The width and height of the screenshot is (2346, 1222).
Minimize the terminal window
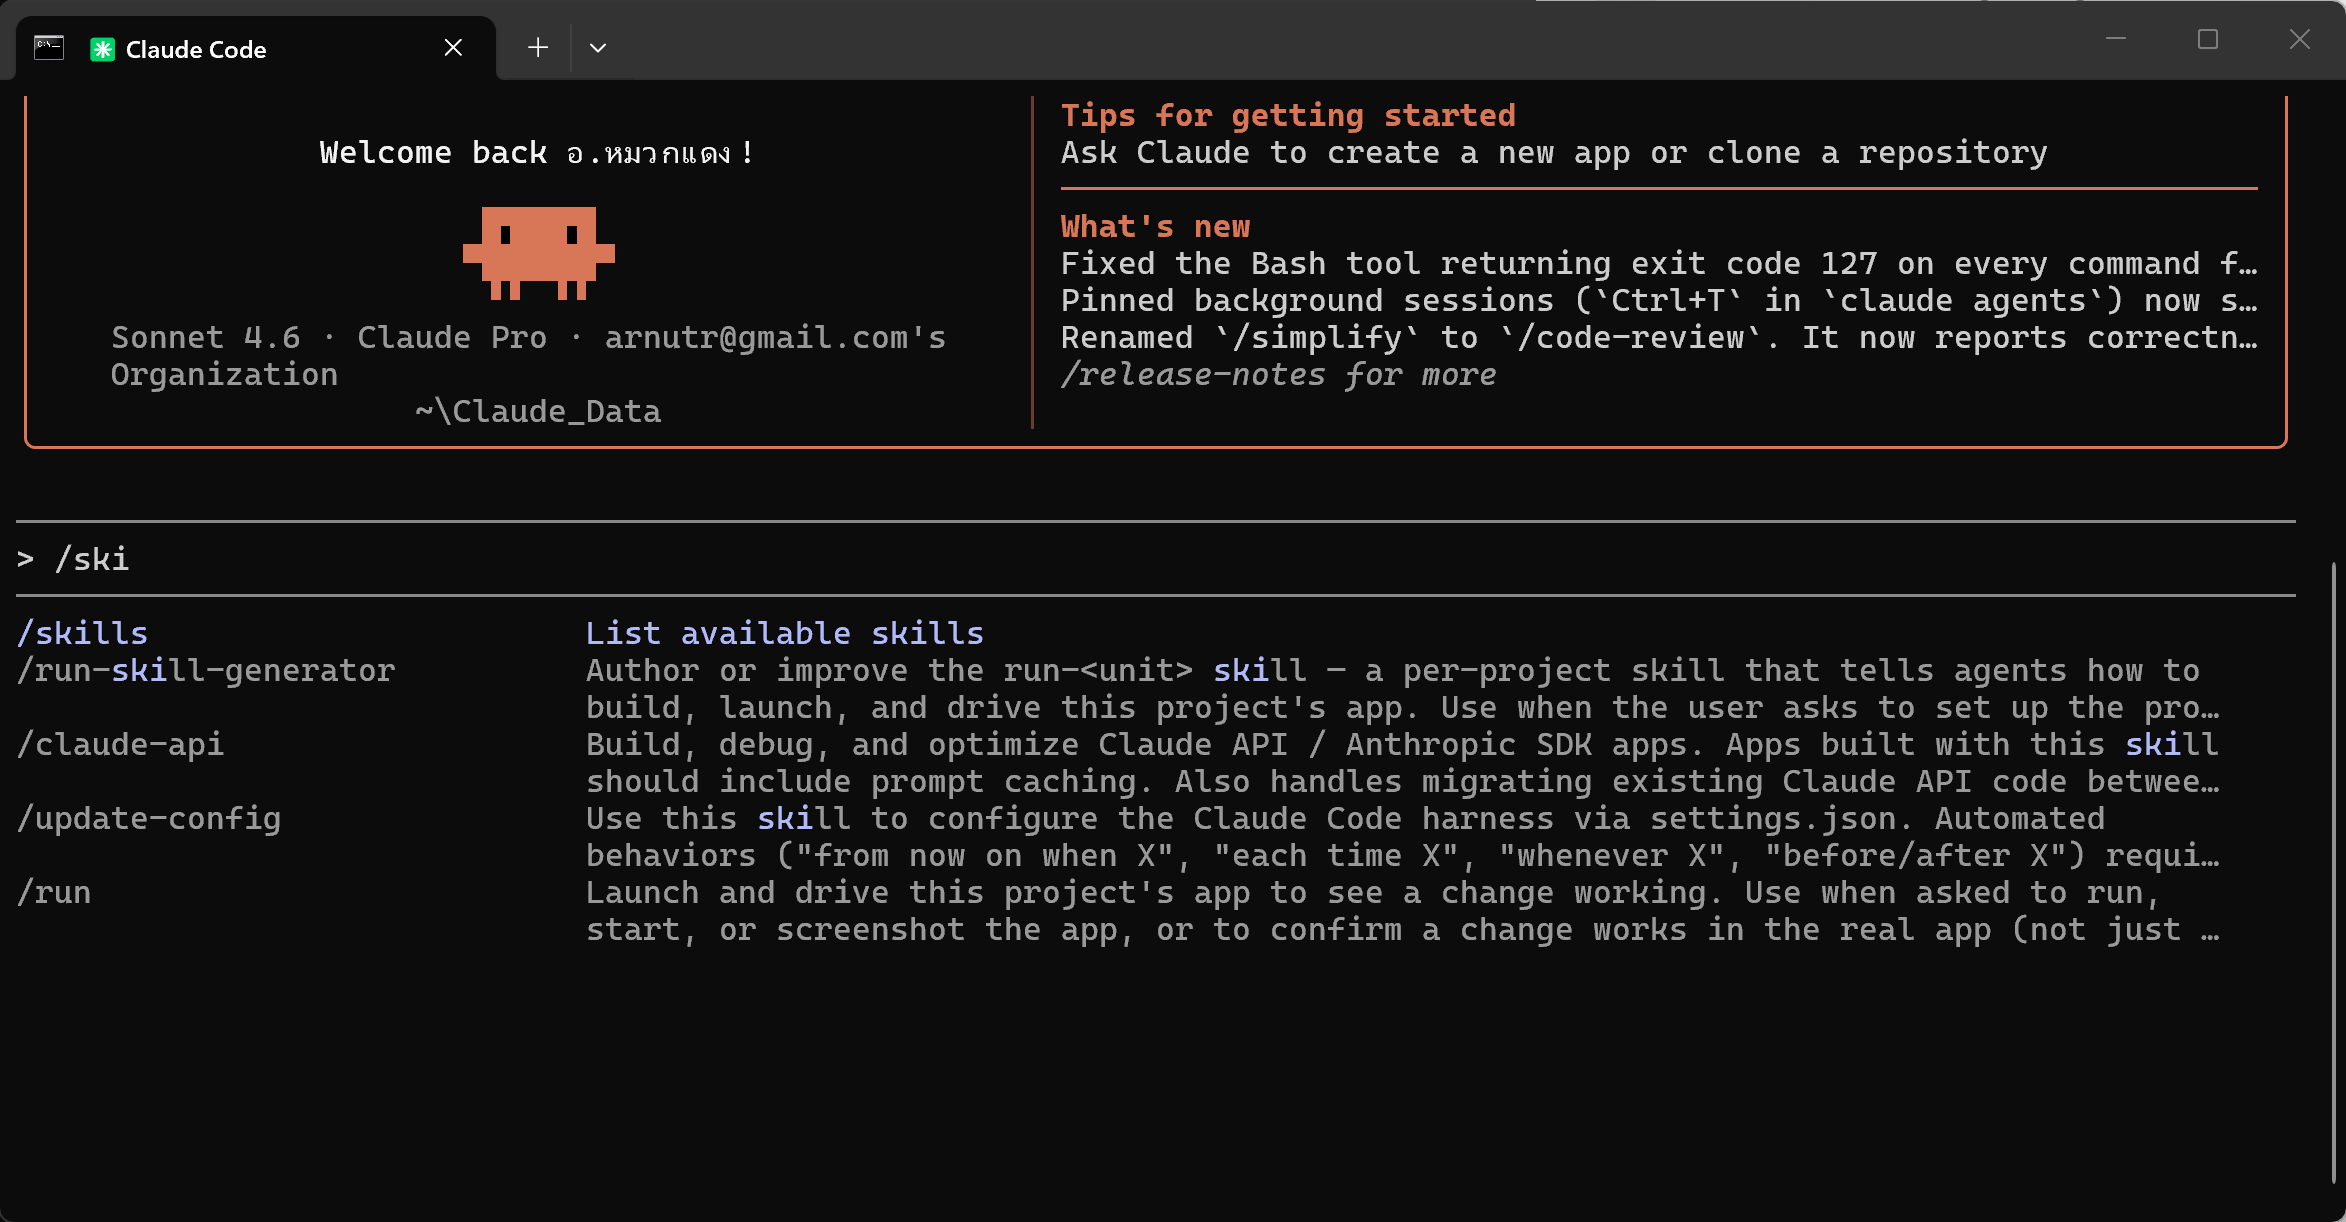[2116, 39]
